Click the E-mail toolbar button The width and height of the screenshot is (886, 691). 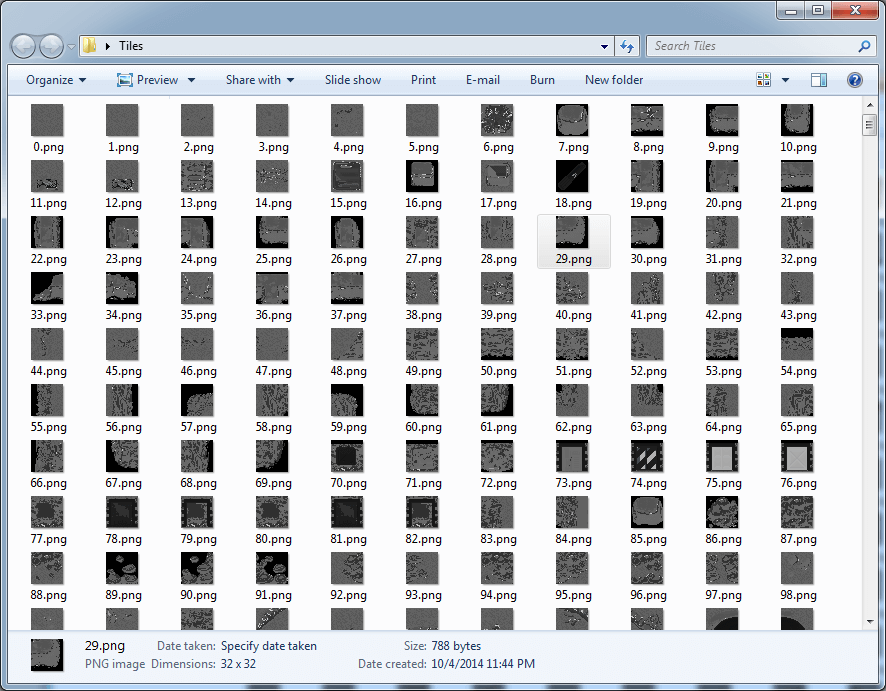[483, 80]
